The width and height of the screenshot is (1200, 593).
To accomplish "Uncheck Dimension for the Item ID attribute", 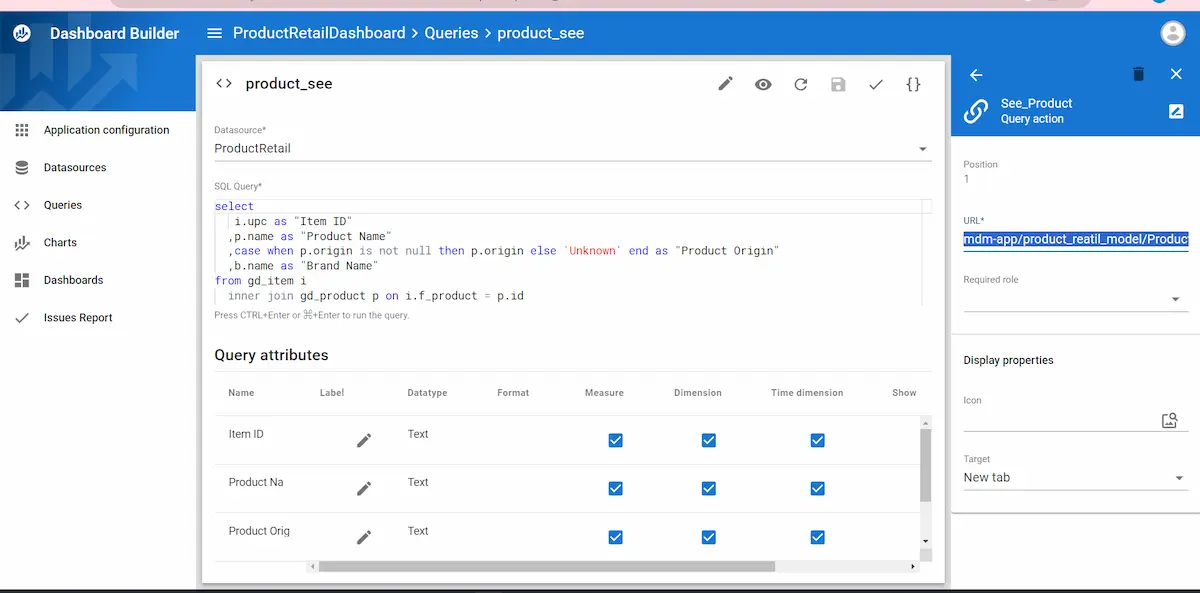I will [708, 440].
